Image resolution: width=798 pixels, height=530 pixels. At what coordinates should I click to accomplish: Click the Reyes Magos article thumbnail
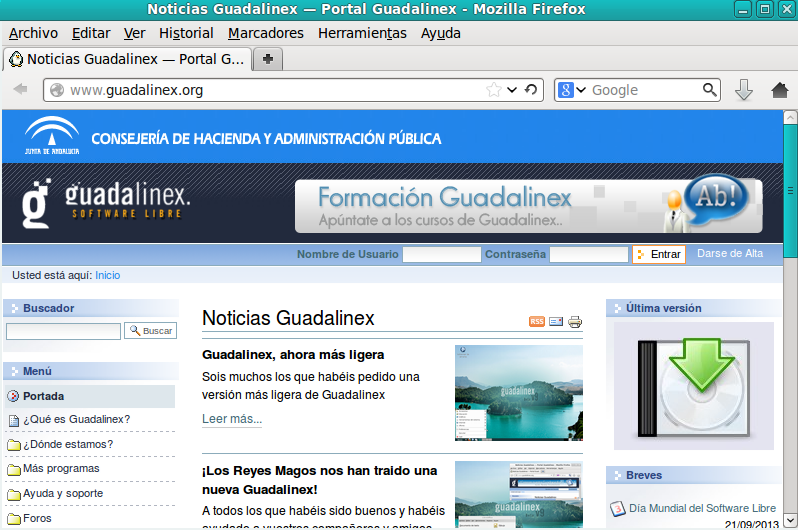pyautogui.click(x=519, y=494)
